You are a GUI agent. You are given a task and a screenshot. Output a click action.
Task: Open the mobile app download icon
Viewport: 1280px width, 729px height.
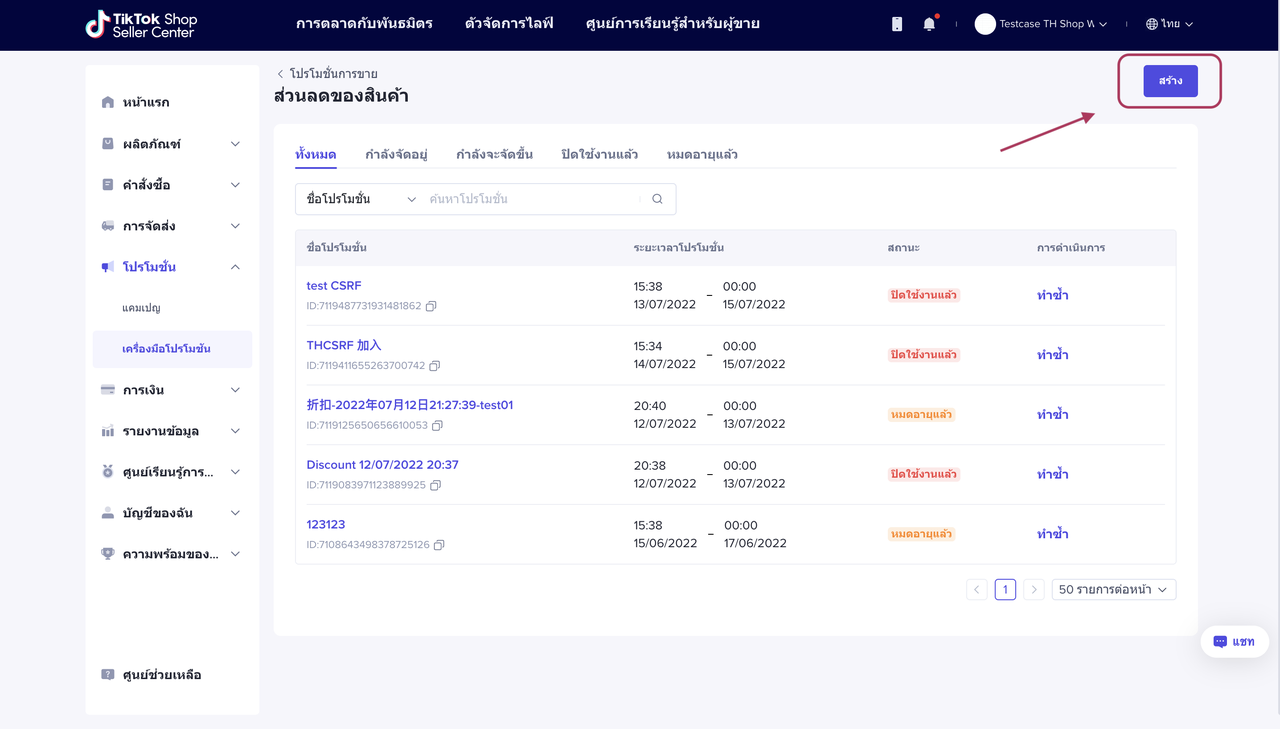897,24
